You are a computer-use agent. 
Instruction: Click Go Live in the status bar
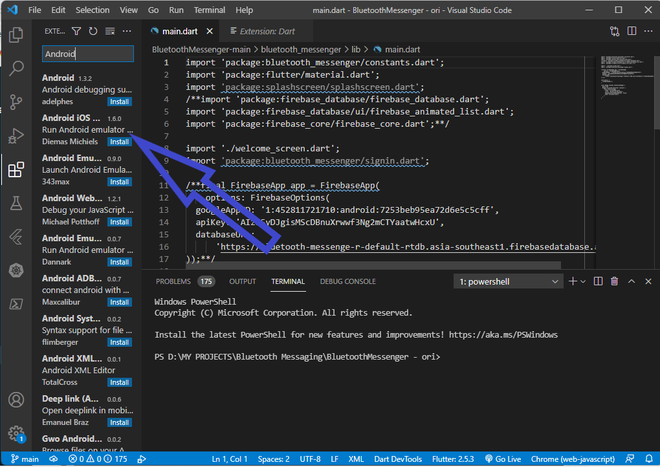[x=503, y=459]
